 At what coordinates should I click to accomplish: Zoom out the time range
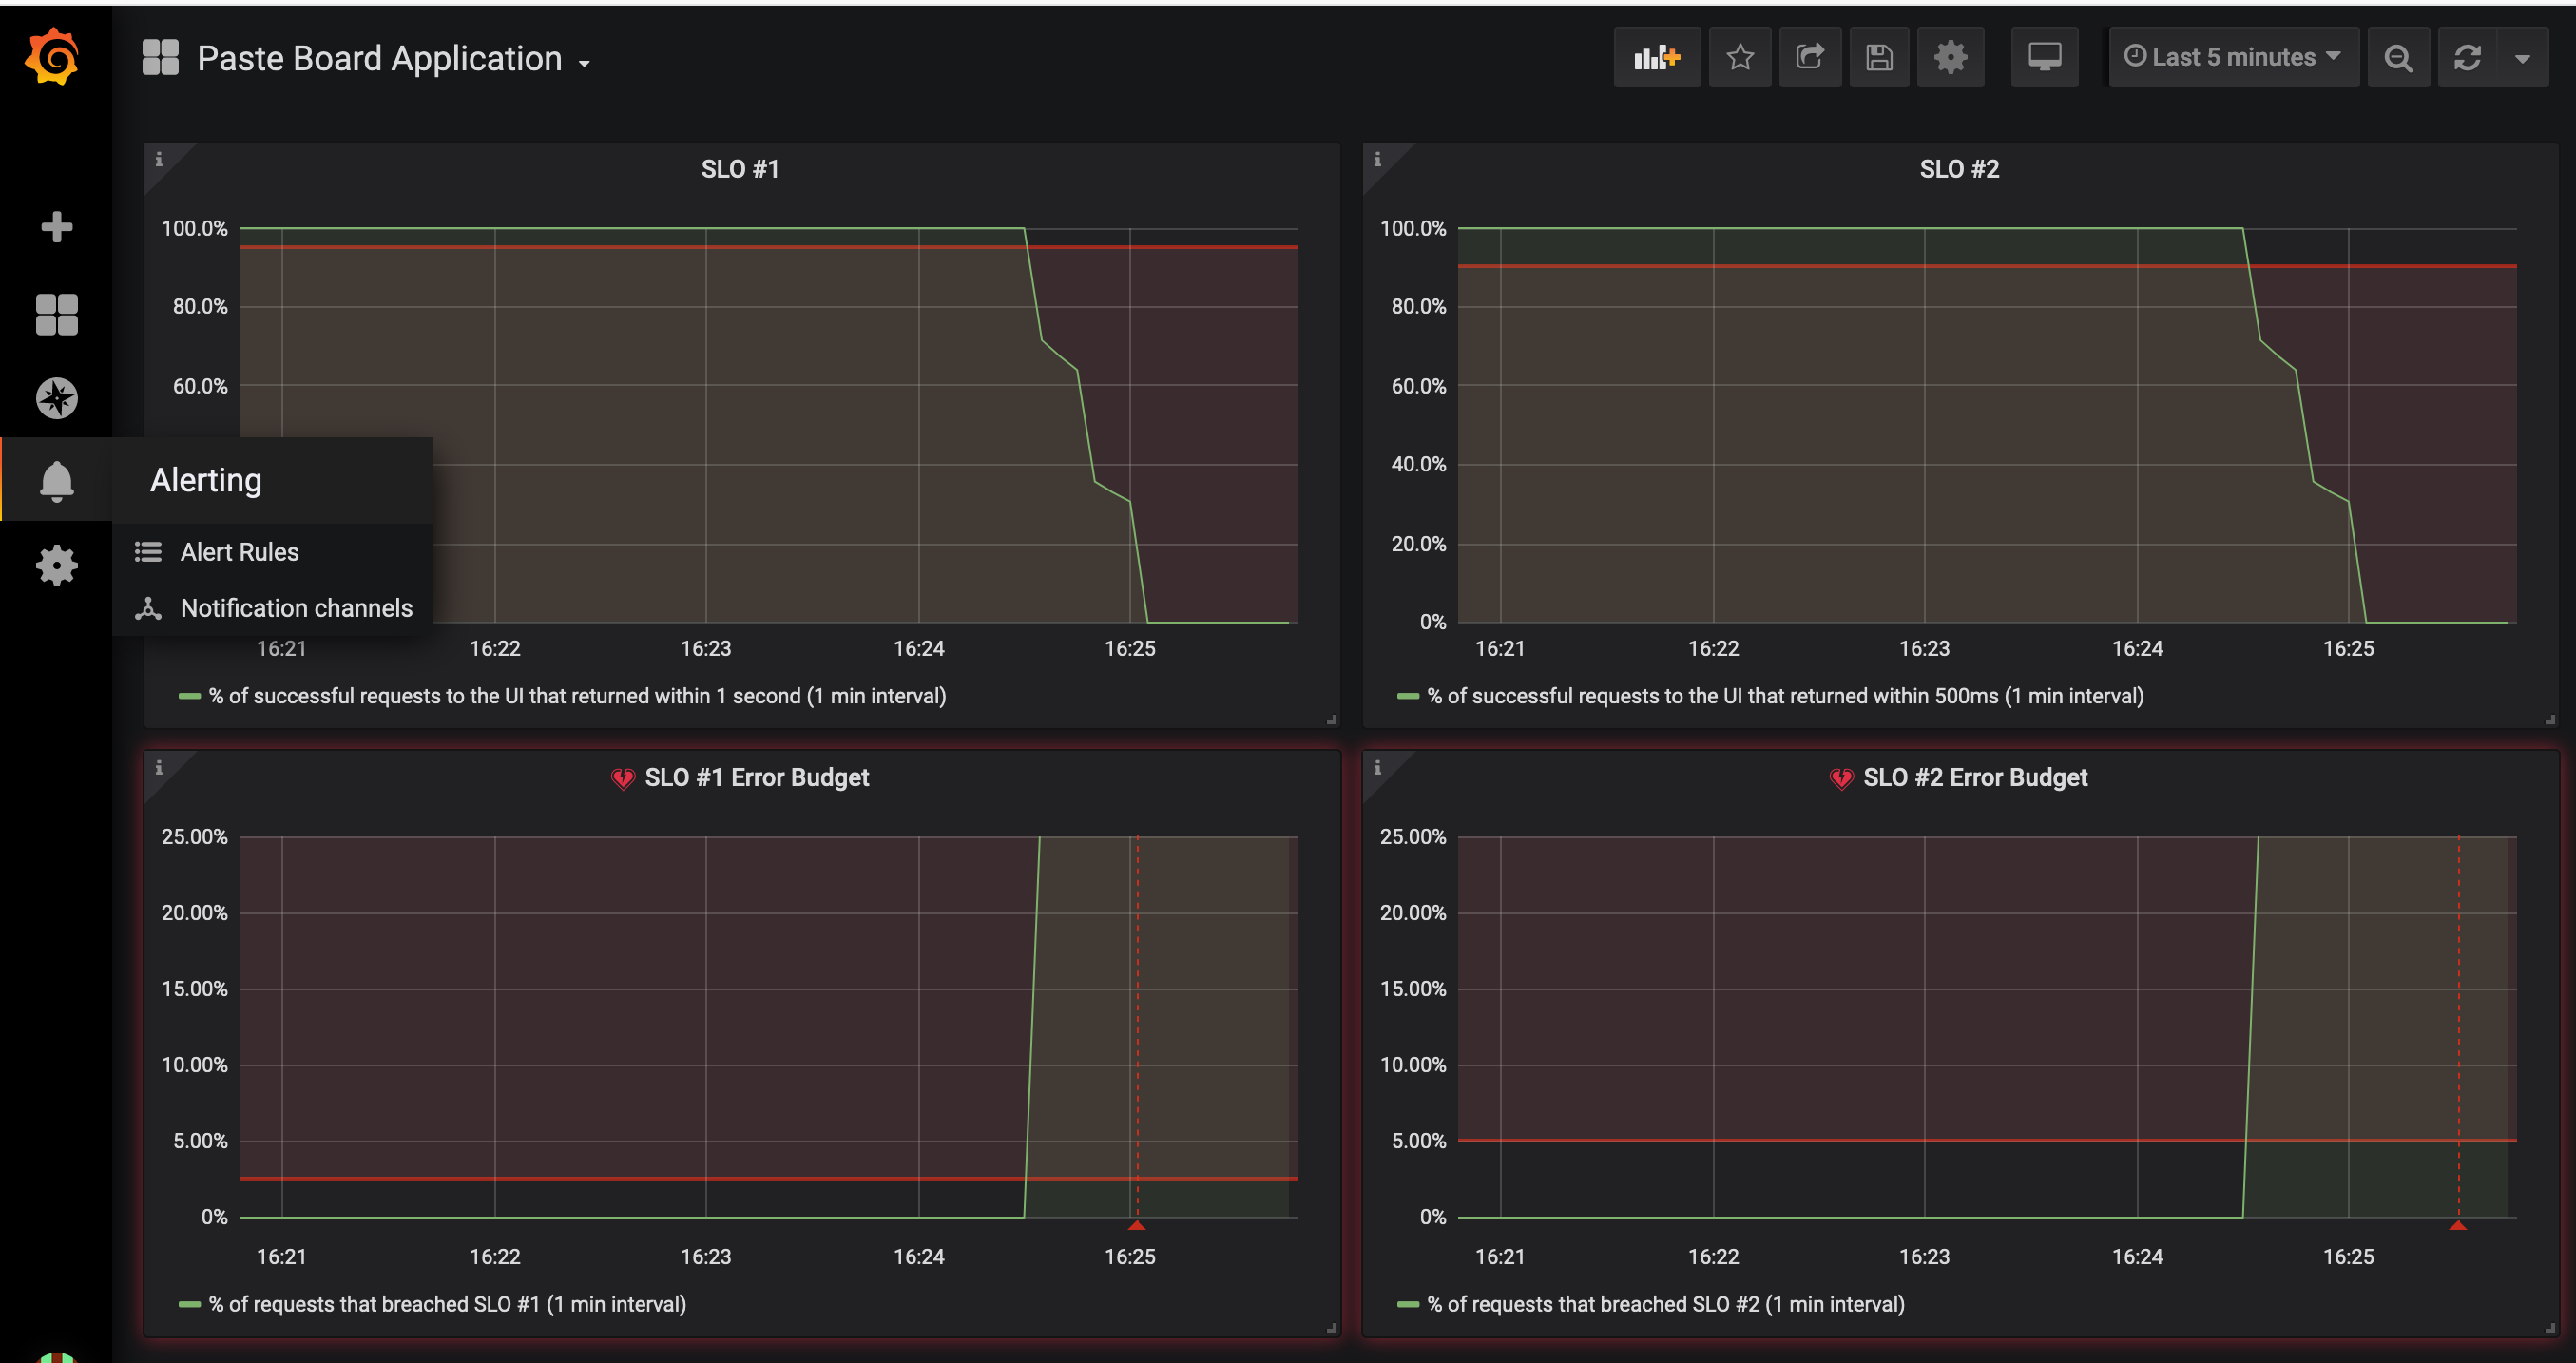pos(2398,58)
